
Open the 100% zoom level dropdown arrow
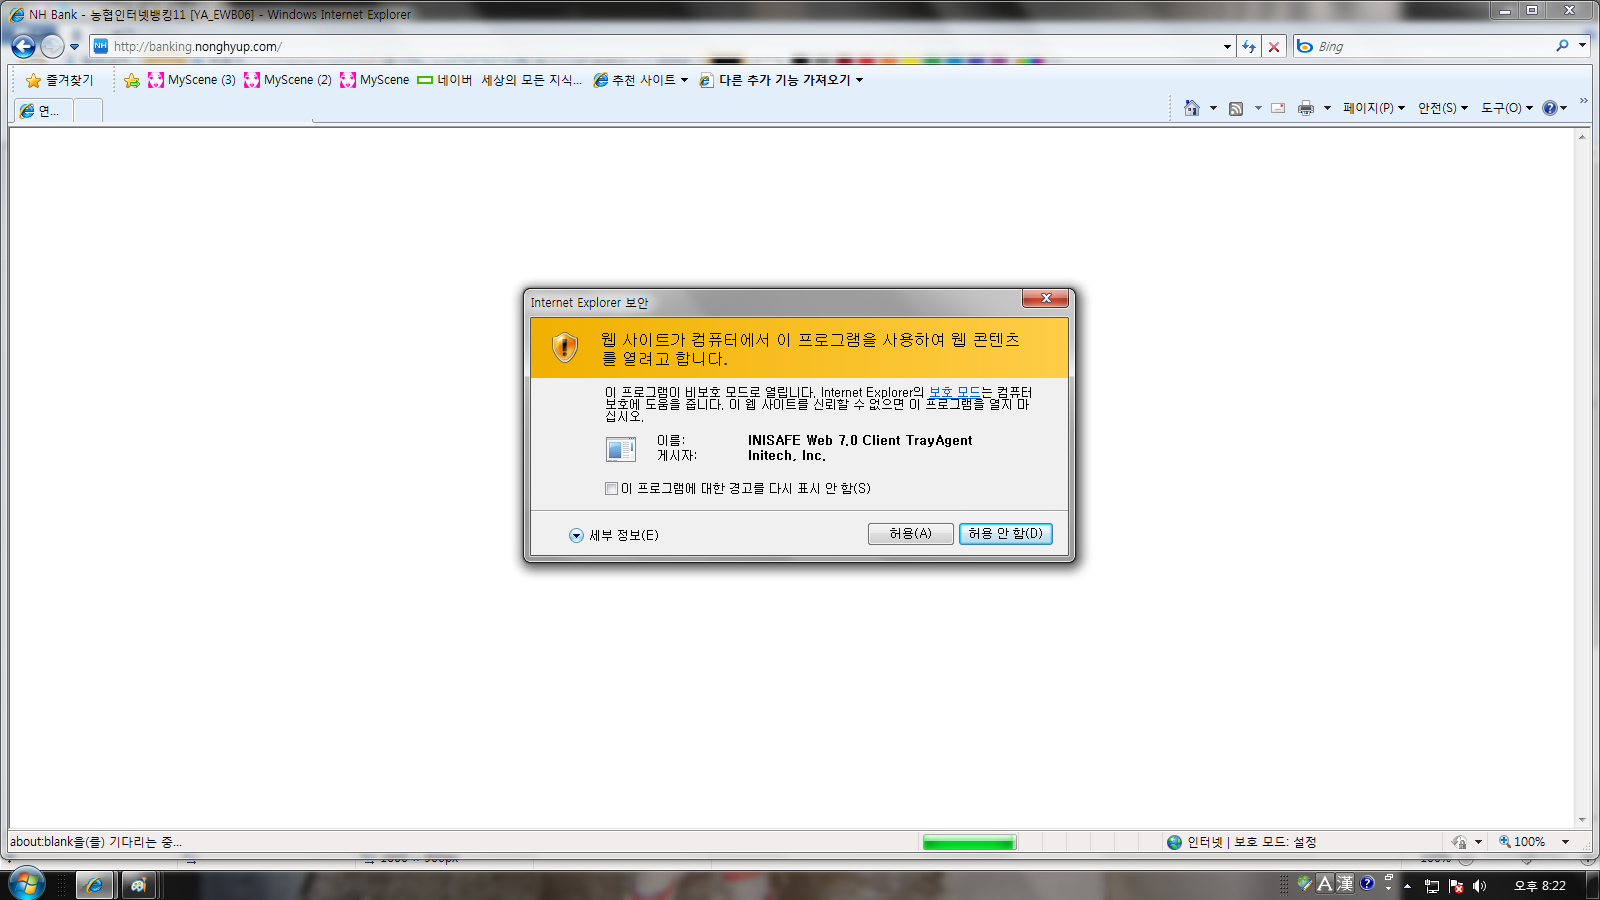point(1565,842)
